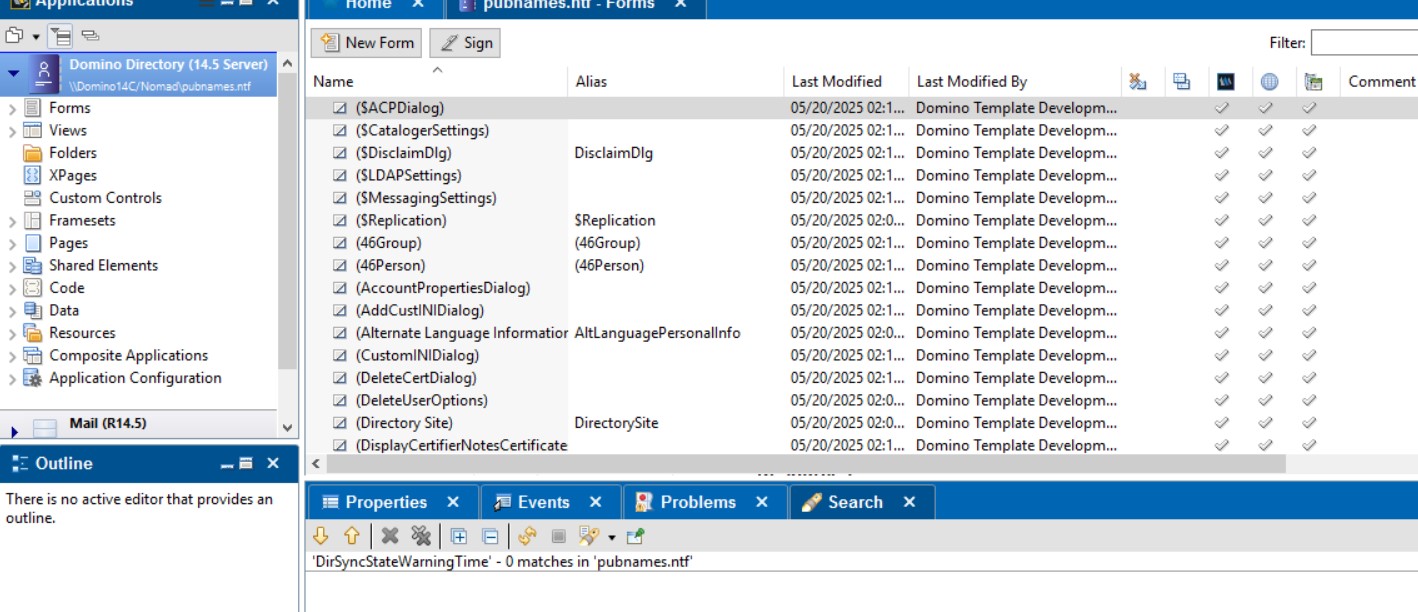Open the Properties tab
The height and width of the screenshot is (612, 1418).
(385, 502)
